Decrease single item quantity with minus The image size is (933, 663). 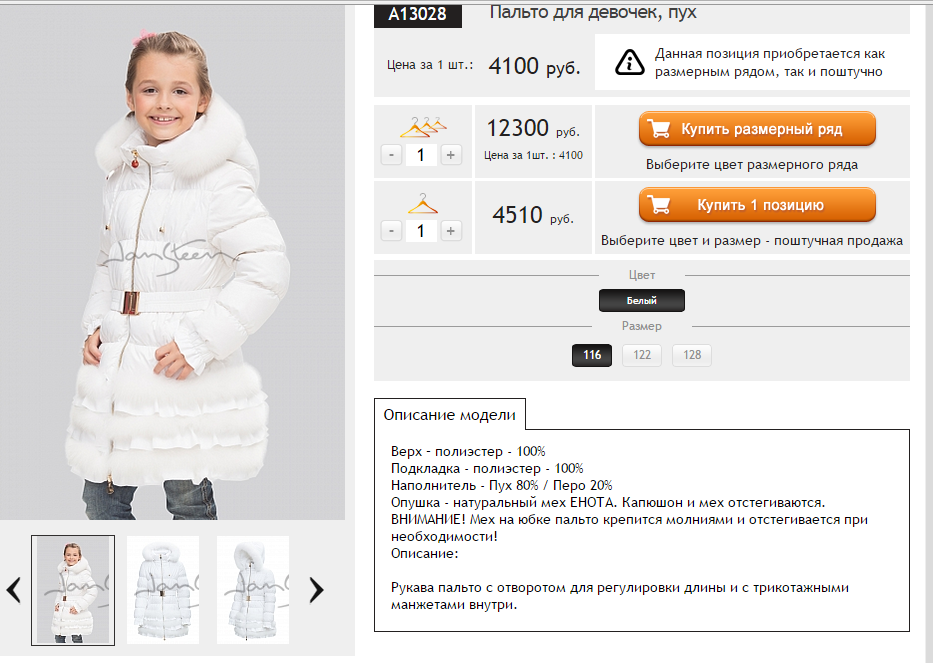click(392, 231)
